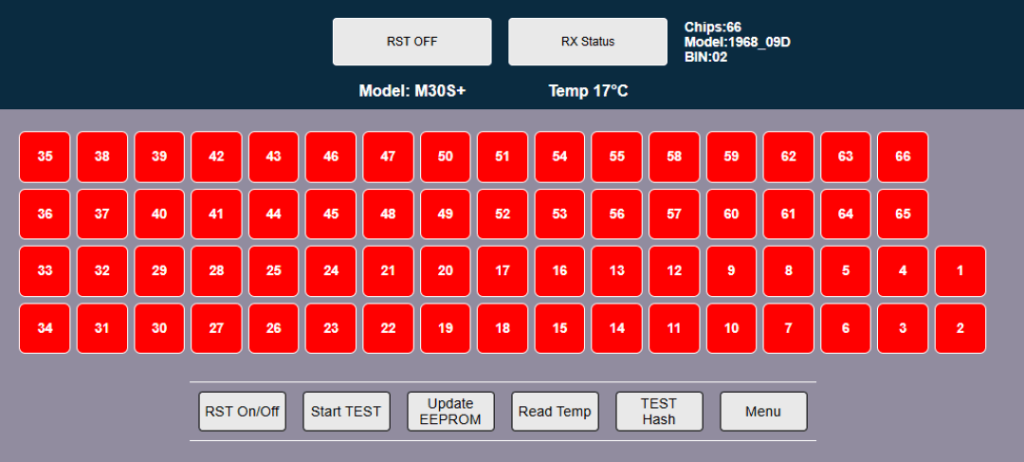Open the RX Status panel

tap(587, 42)
